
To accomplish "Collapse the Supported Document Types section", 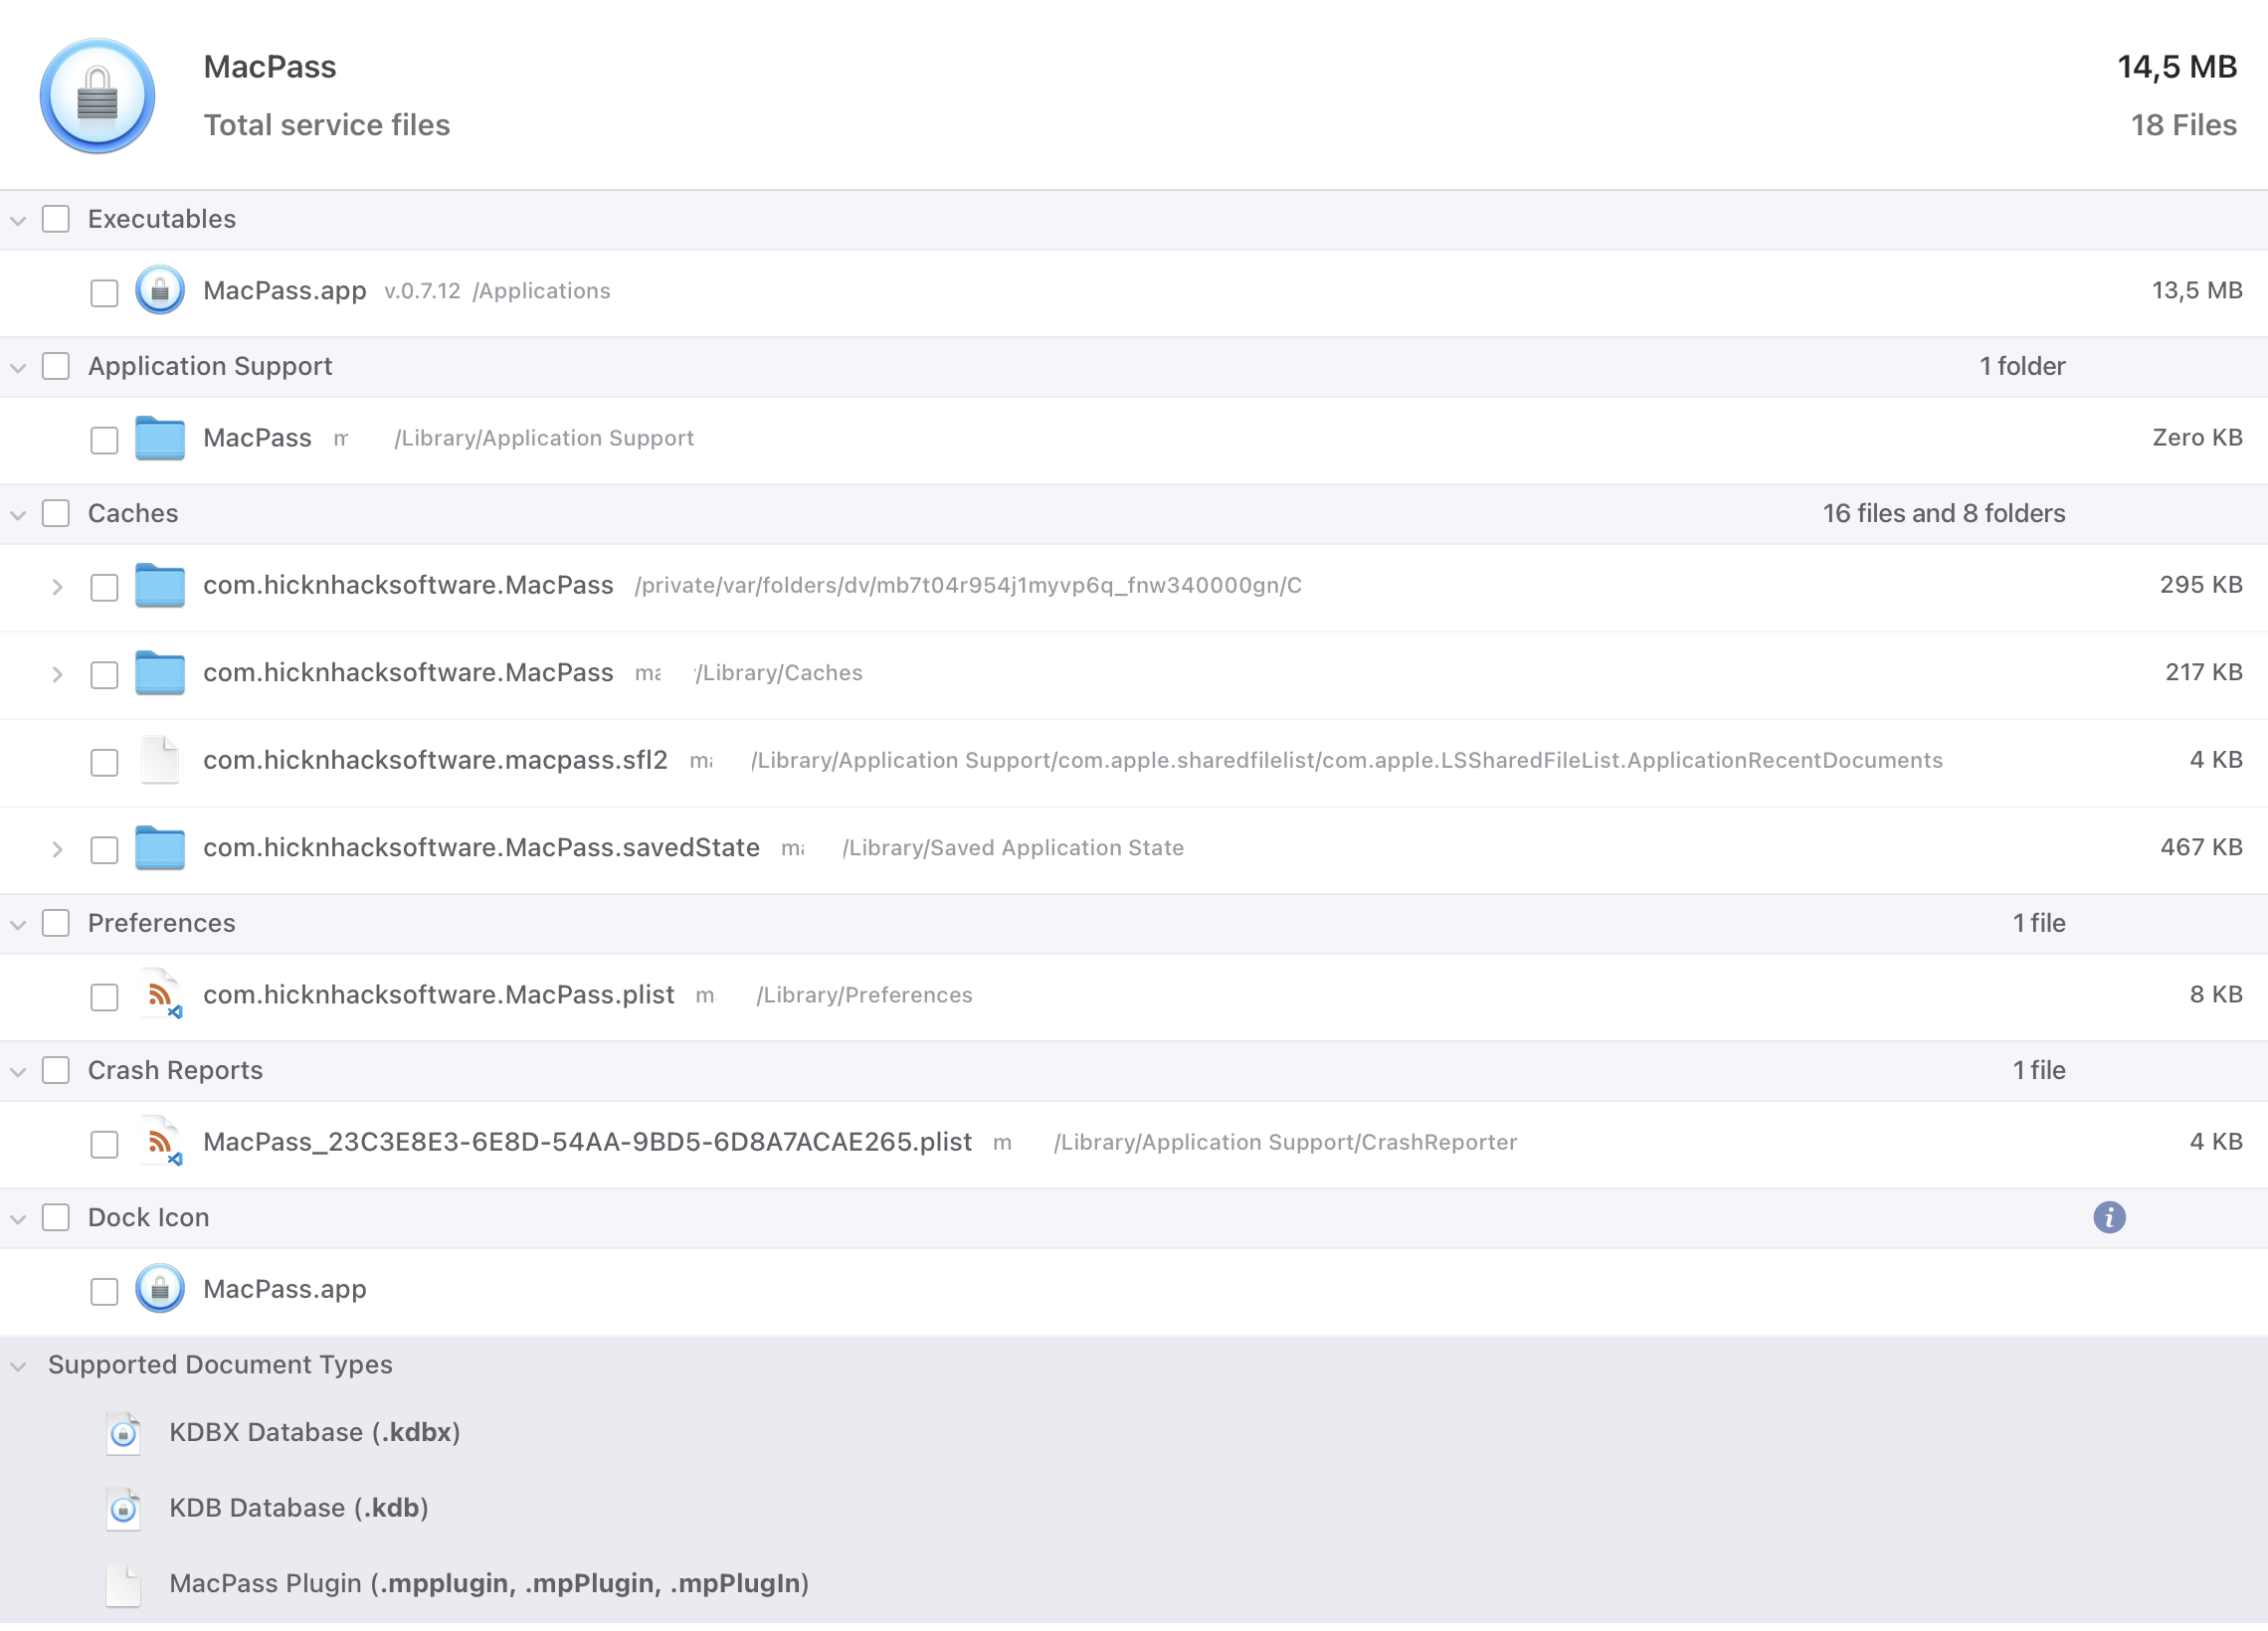I will pos(18,1364).
